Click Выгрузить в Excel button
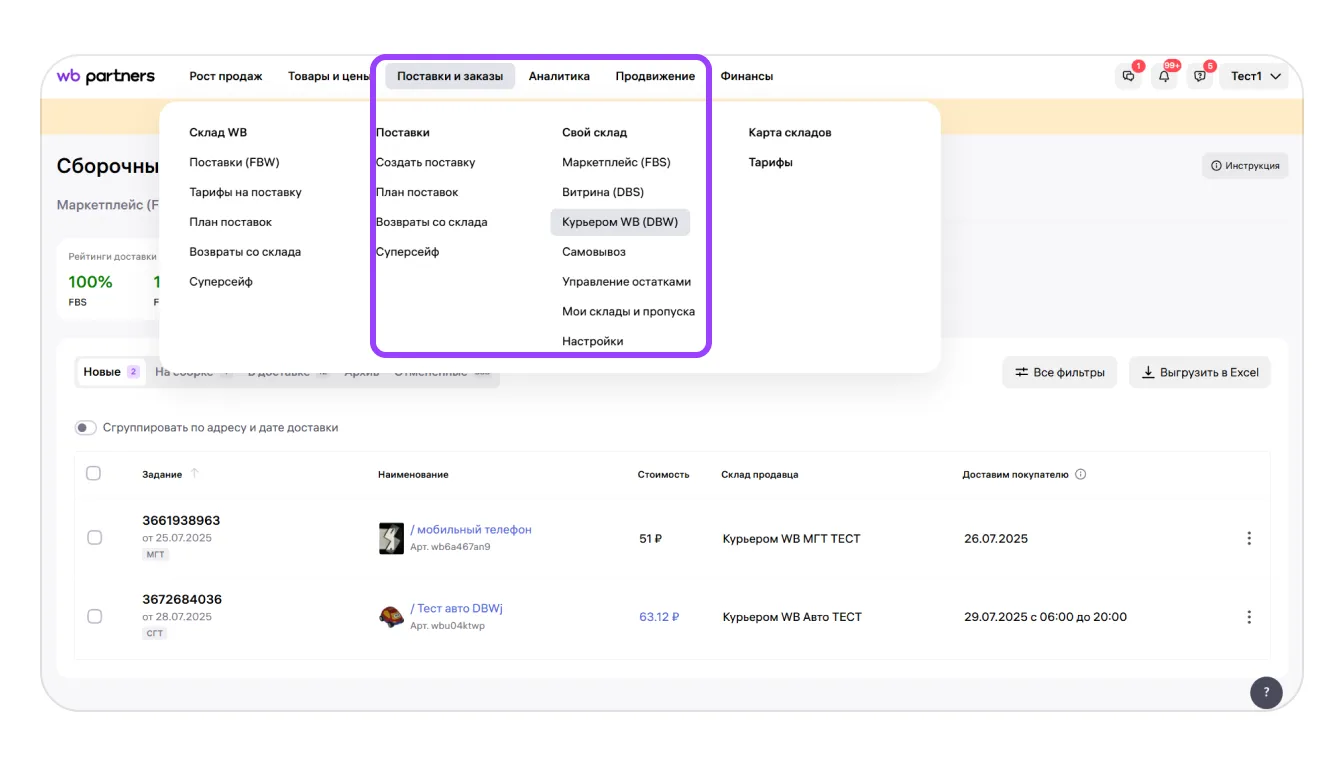 tap(1200, 372)
